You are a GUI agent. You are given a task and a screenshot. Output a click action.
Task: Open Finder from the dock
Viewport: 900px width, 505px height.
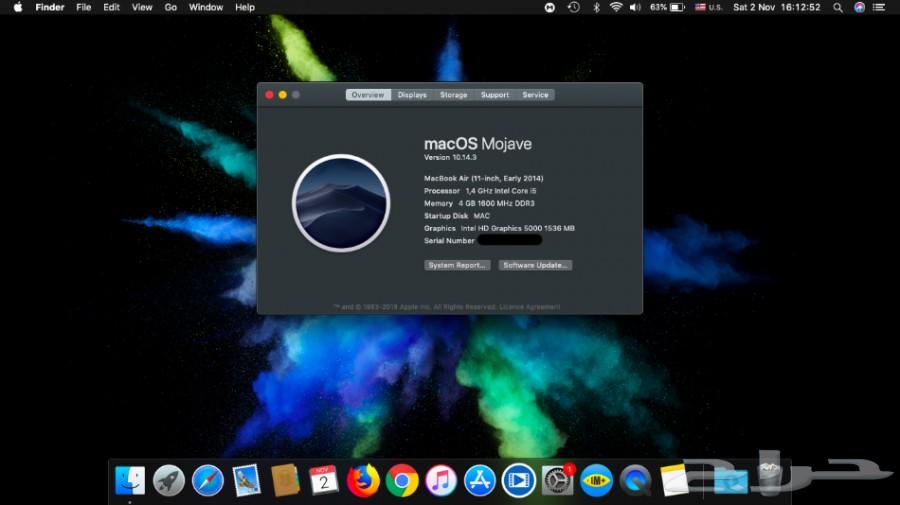point(130,480)
